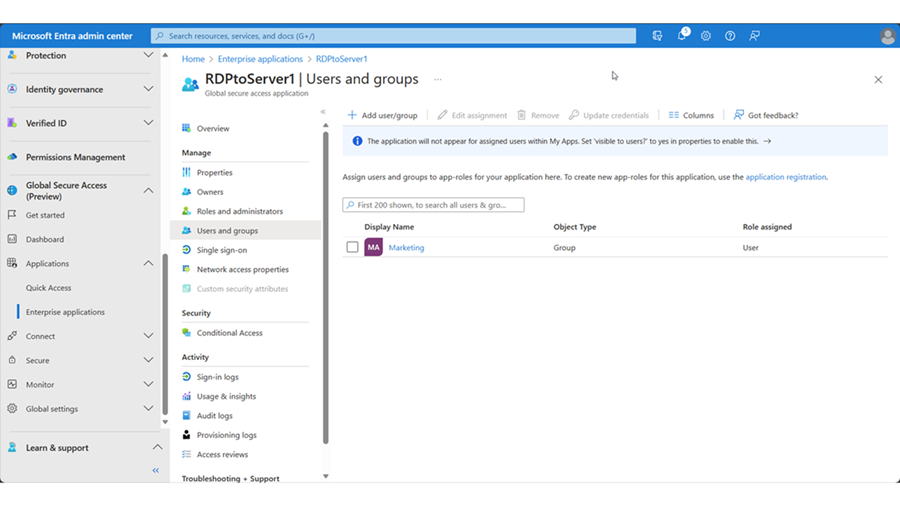The width and height of the screenshot is (900, 506).
Task: Follow the application registration link
Action: pos(786,177)
